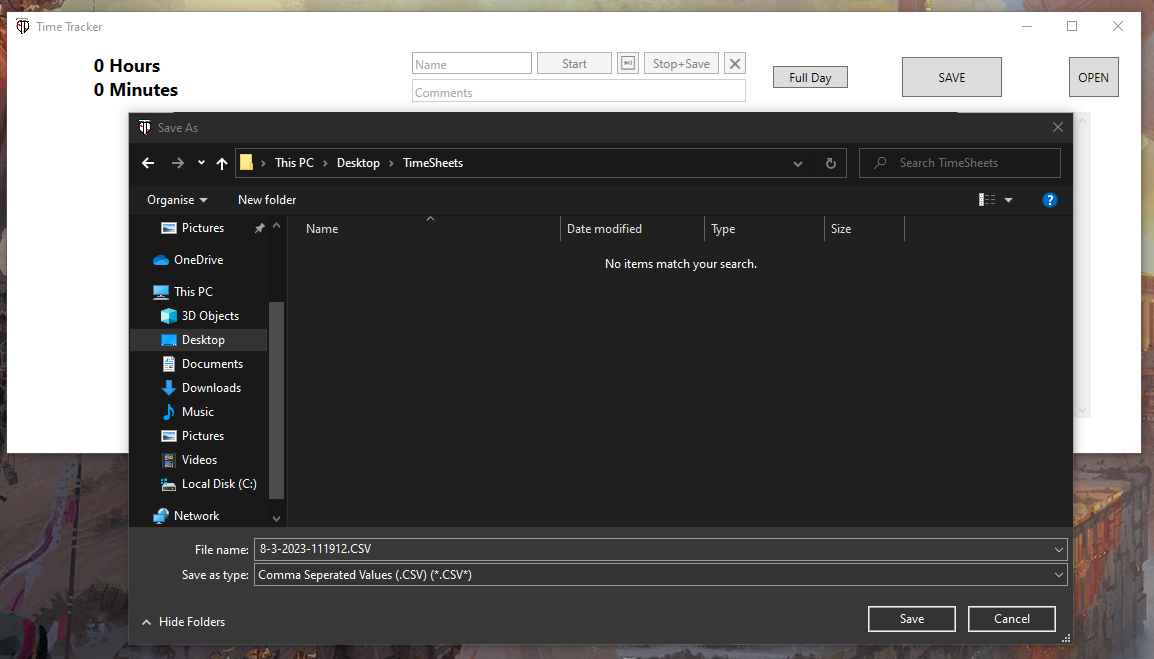Screen dimensions: 1154x659
Task: Click the pause/resume icon button next to Start
Action: pyautogui.click(x=628, y=63)
